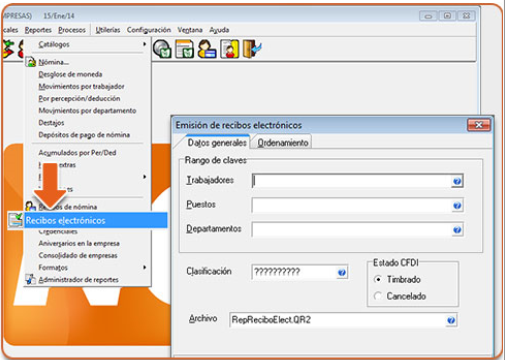
Task: Minimize the main application window
Action: pyautogui.click(x=428, y=16)
